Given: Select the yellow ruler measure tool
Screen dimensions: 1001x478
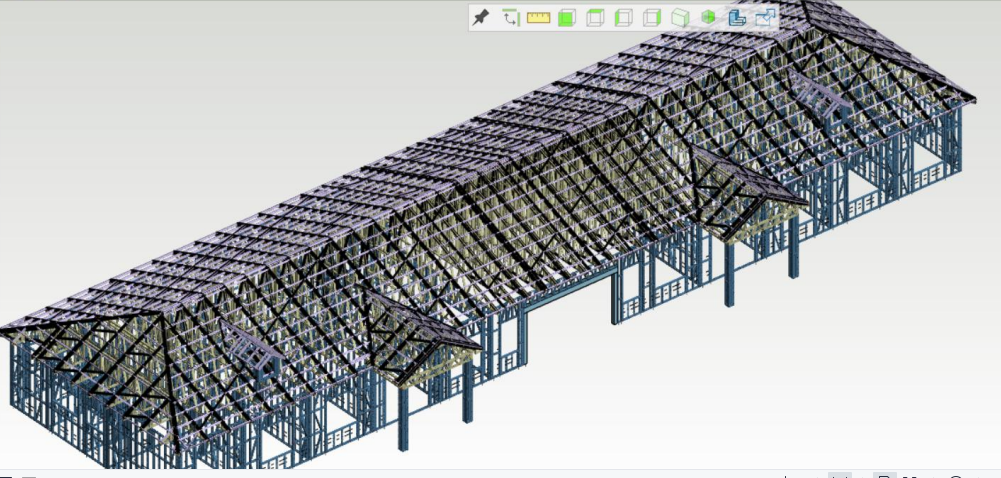Looking at the screenshot, I should tap(538, 18).
